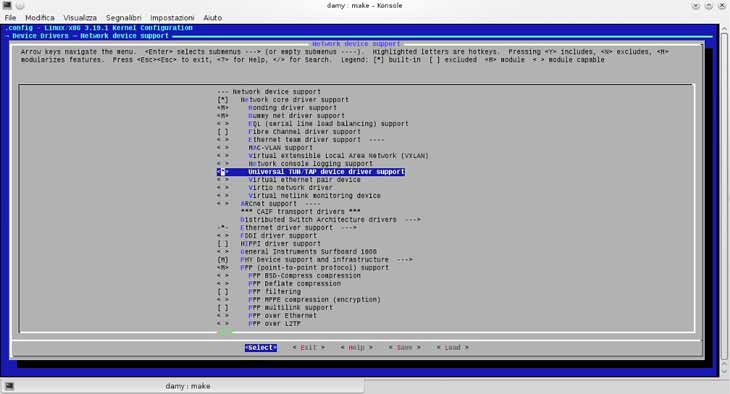Toggle Network core driver support checkbox
This screenshot has height=394, width=730.
[x=223, y=100]
